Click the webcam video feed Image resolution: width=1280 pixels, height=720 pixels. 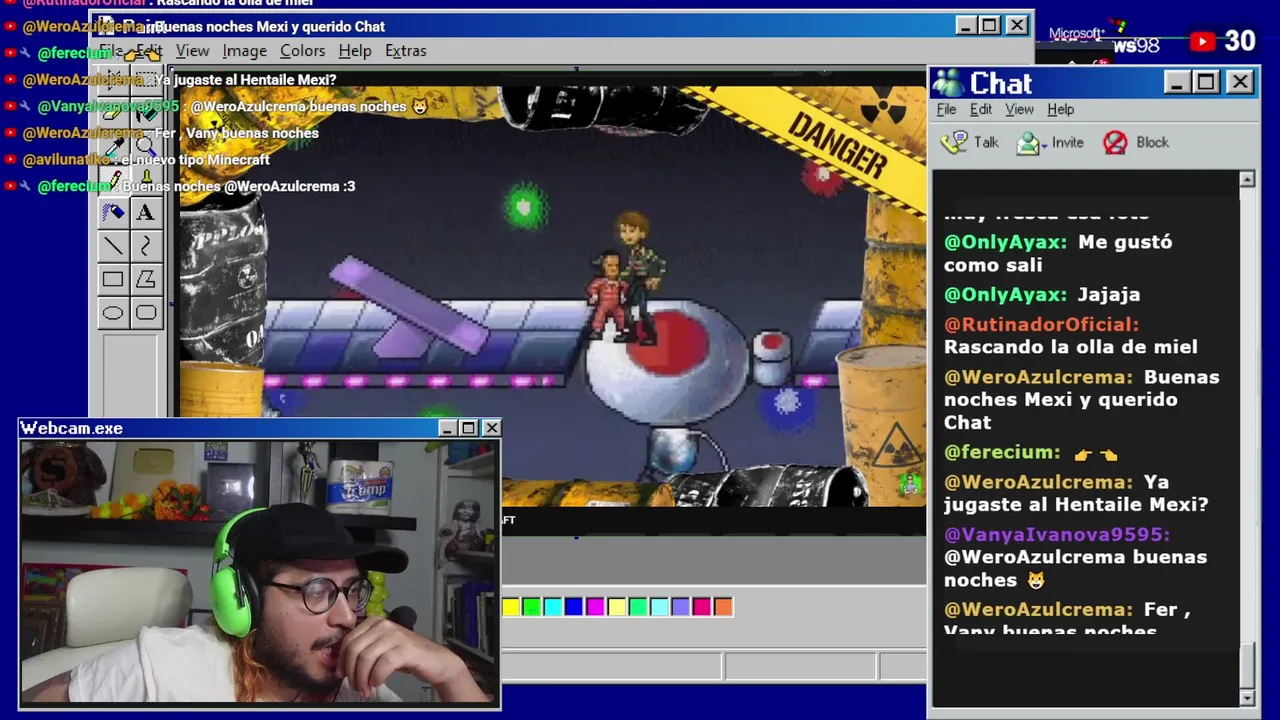coord(260,573)
